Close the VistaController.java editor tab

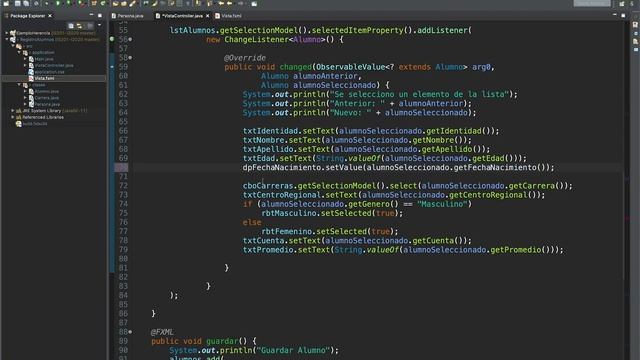207,16
